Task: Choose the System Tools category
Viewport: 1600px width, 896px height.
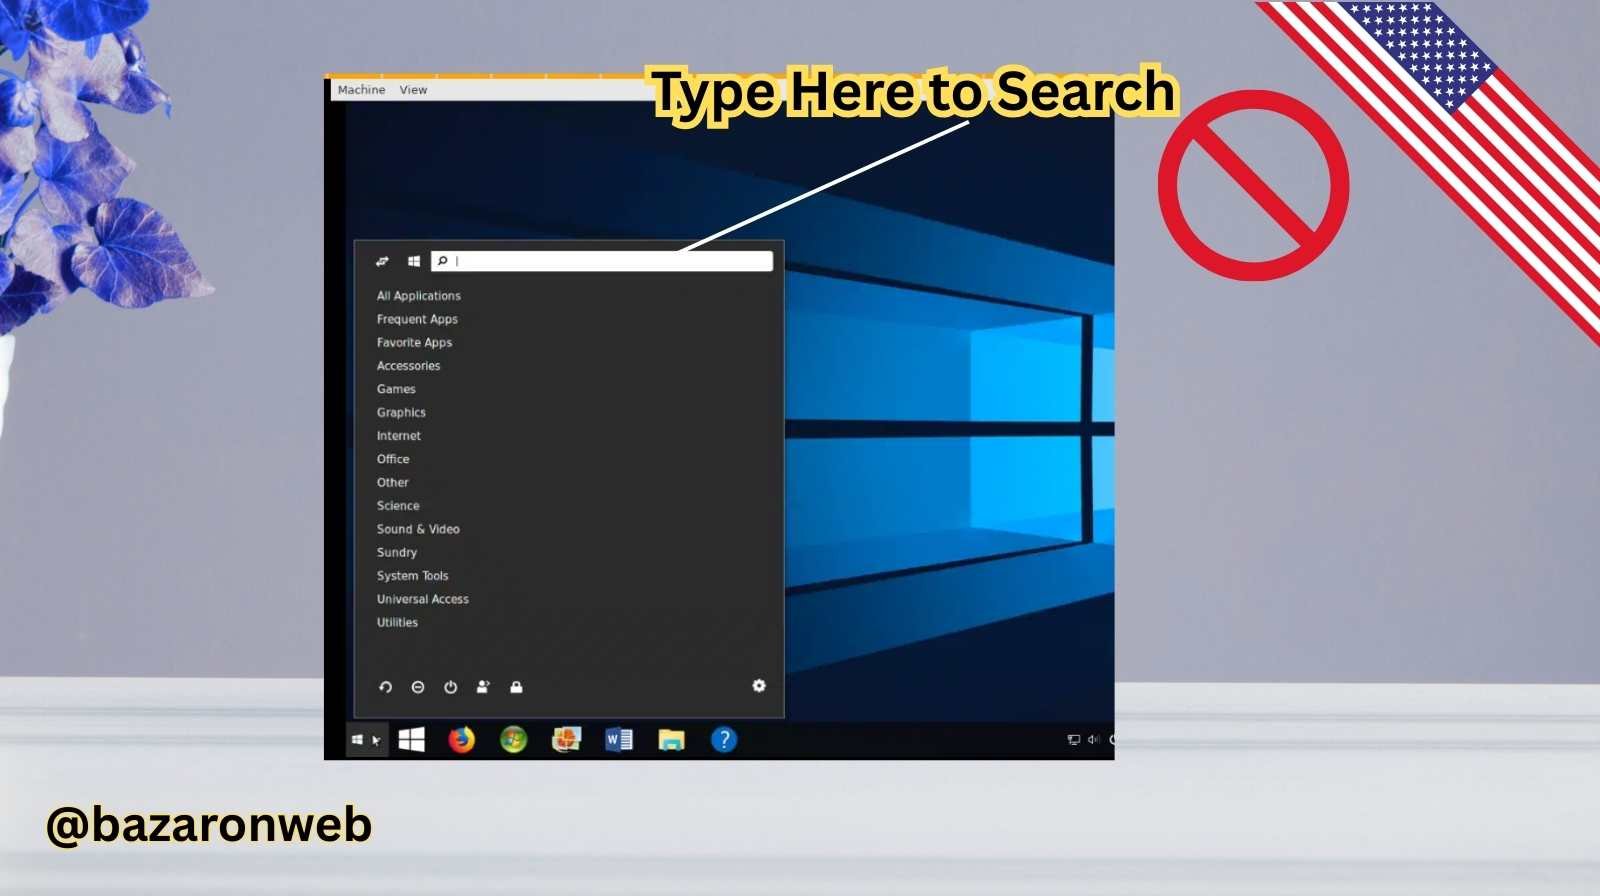Action: [x=412, y=576]
